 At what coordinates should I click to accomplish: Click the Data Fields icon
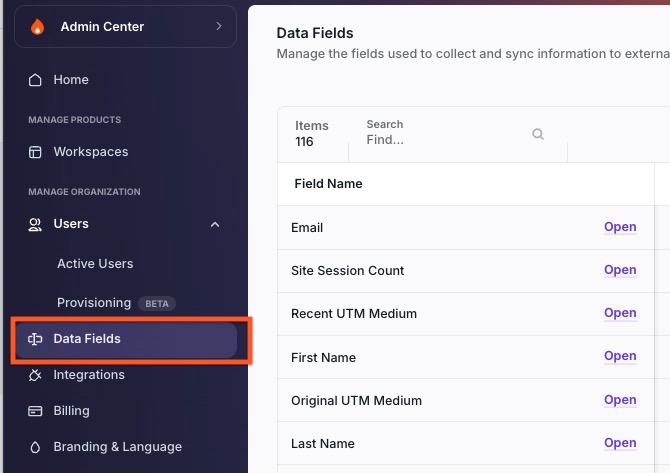click(x=35, y=339)
